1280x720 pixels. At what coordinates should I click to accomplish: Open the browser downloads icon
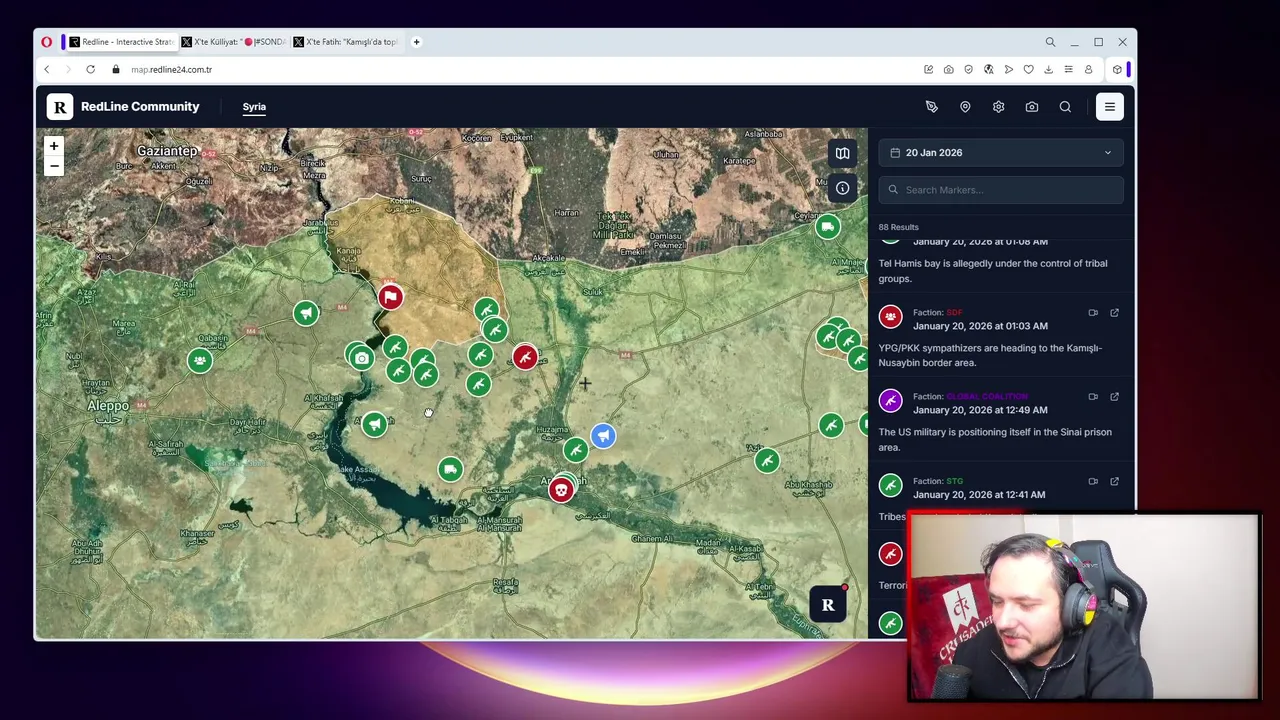(1048, 69)
